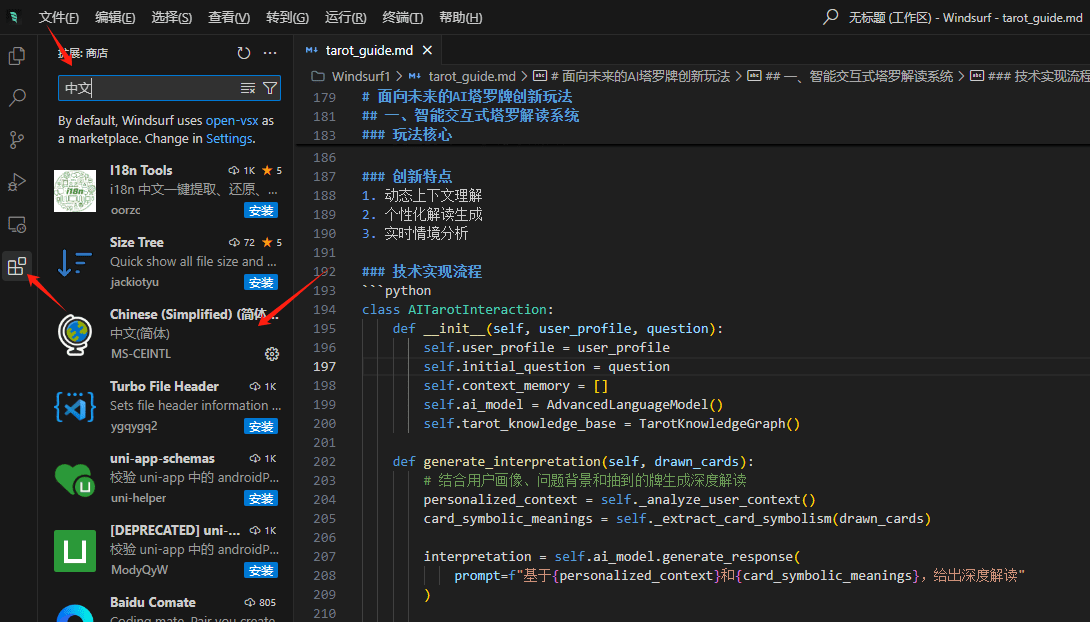1090x622 pixels.
Task: Click the Chinese language pack globe icon
Action: 75,335
